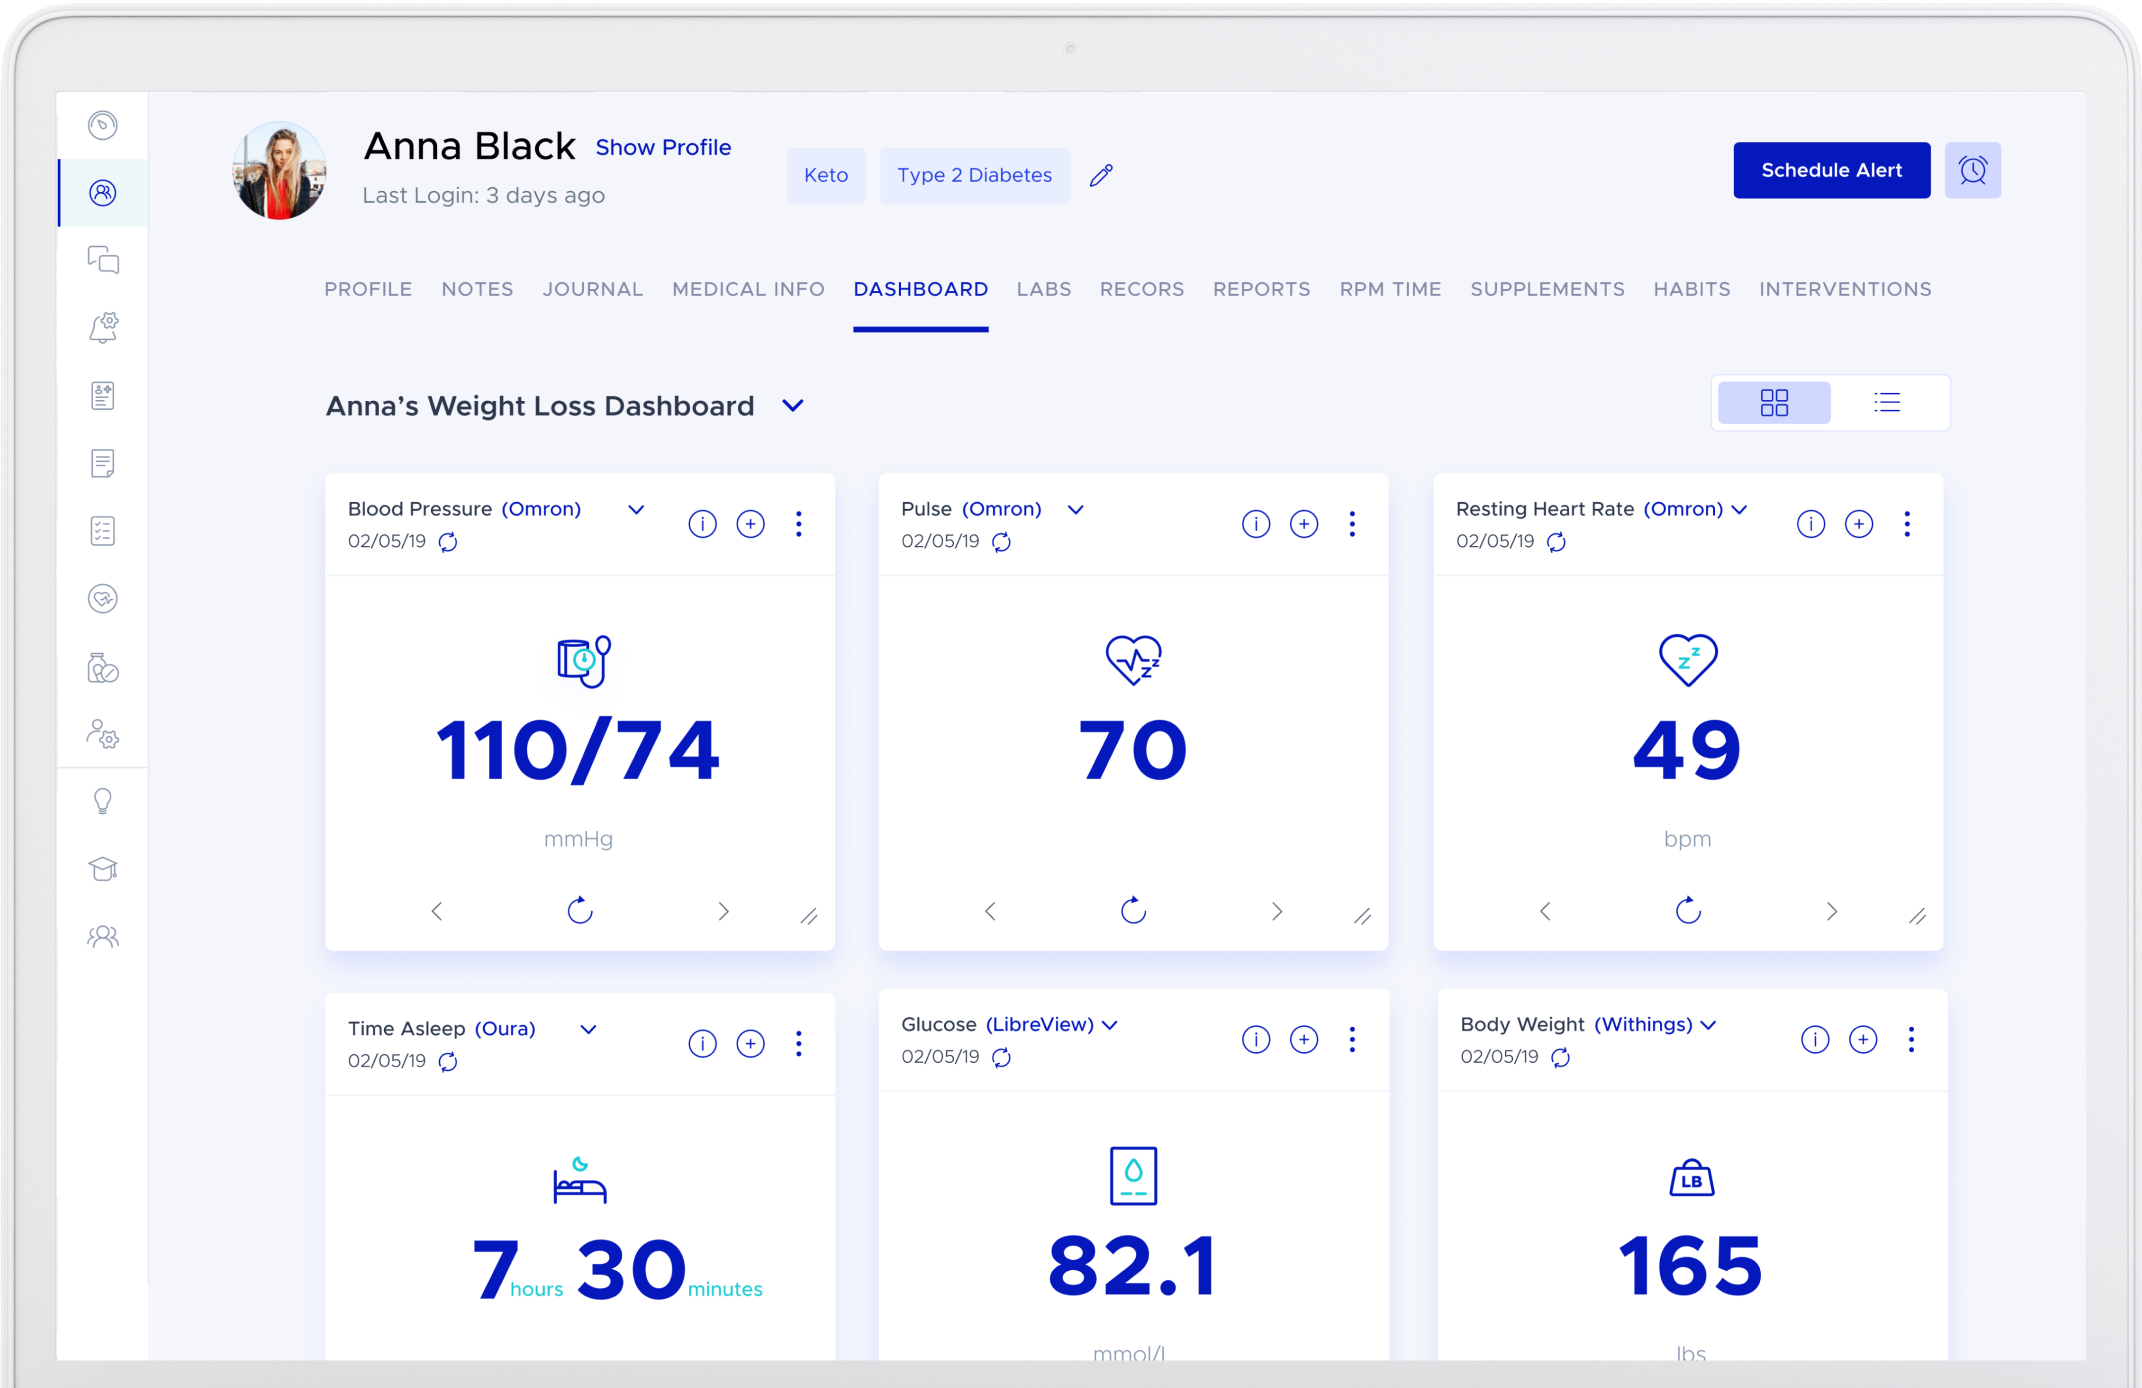This screenshot has height=1388, width=2142.
Task: Open the medical clipboard sidebar icon
Action: coord(103,396)
